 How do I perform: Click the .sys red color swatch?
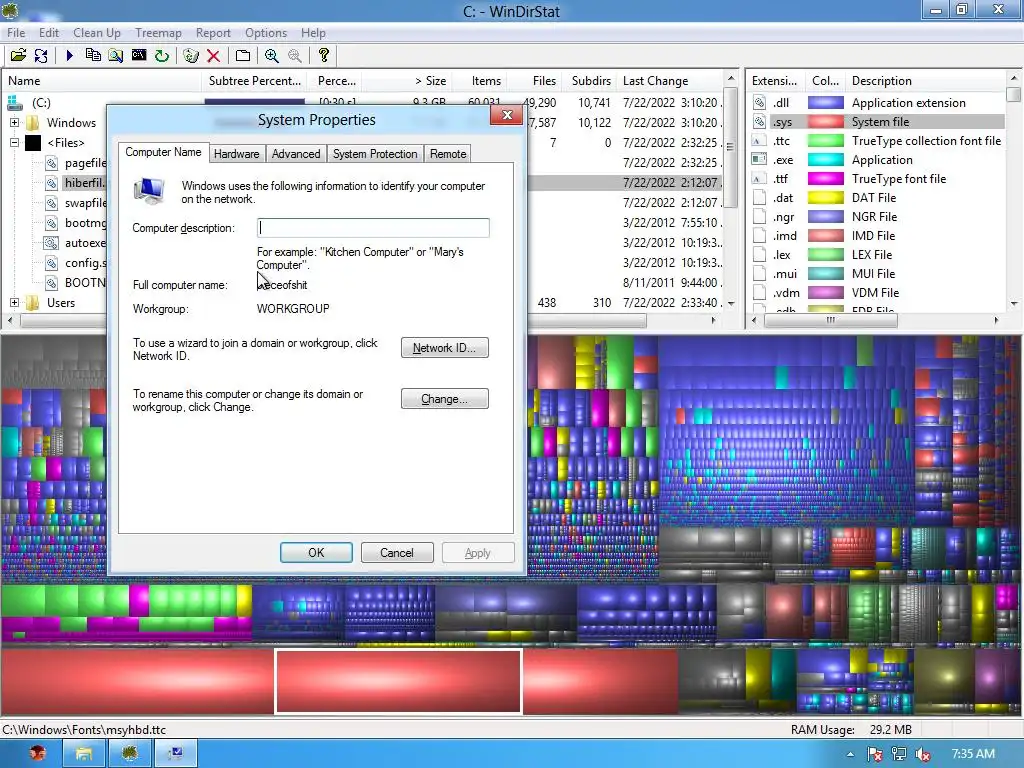[x=825, y=121]
